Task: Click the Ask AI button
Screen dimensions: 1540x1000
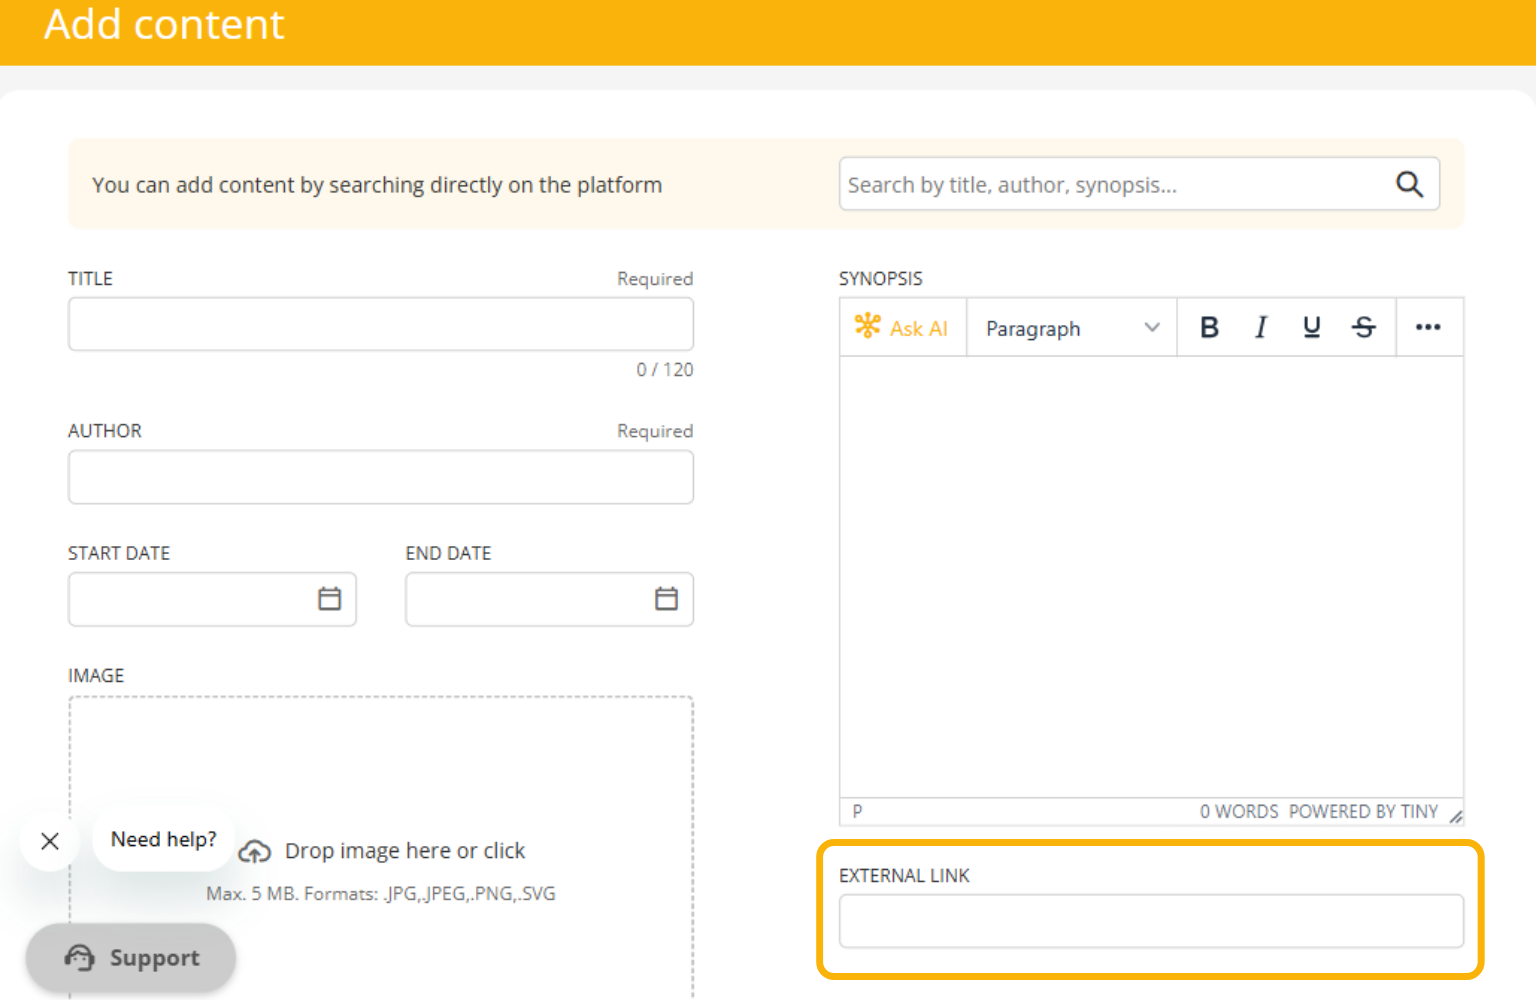Action: [902, 328]
